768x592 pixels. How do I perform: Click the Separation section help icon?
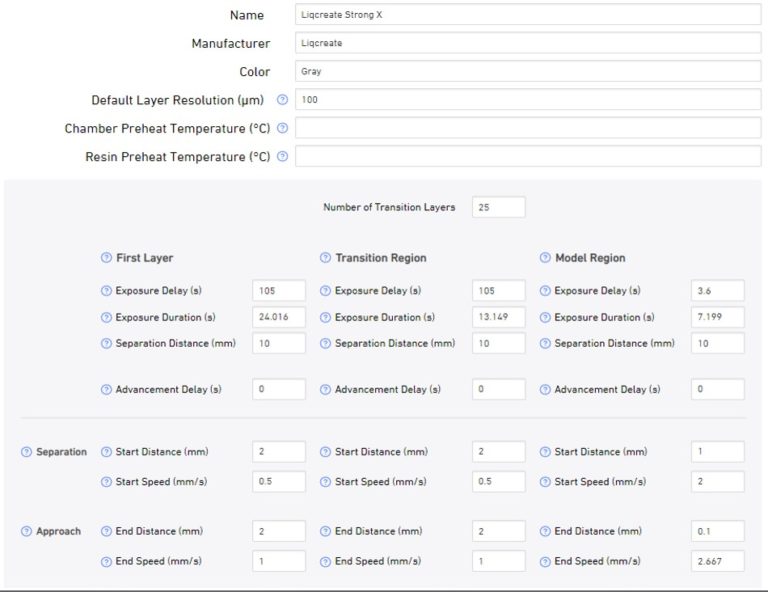tap(26, 452)
